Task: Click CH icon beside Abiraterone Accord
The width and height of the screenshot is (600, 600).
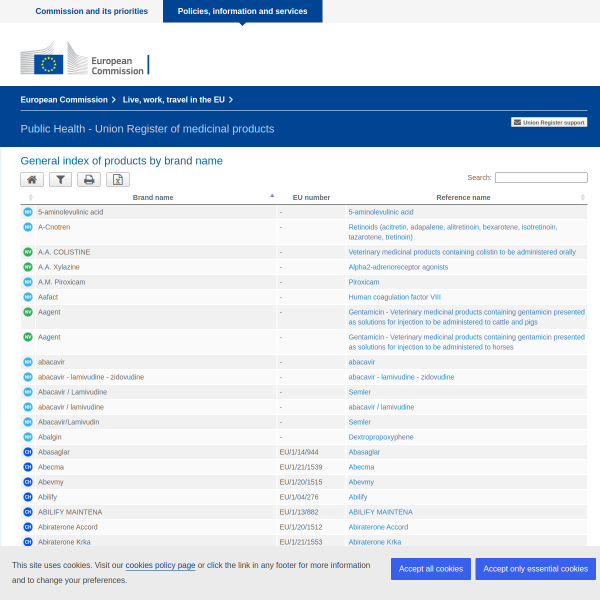Action: [x=28, y=527]
